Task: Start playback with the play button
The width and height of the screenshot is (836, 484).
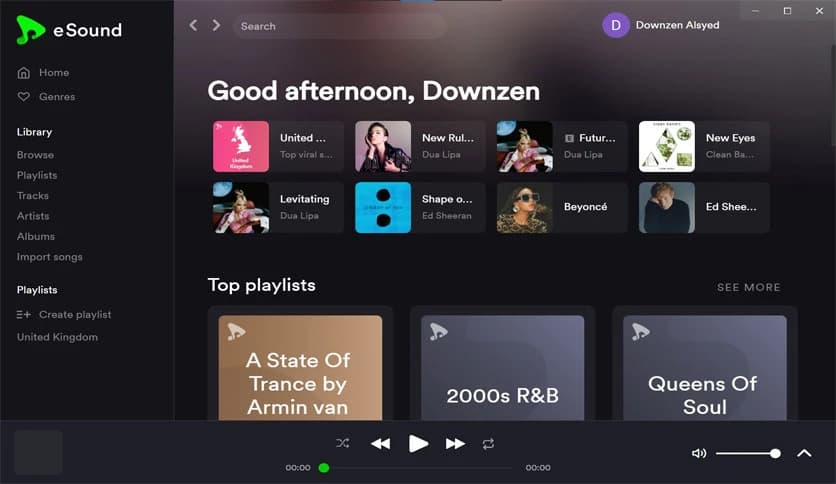Action: tap(418, 443)
